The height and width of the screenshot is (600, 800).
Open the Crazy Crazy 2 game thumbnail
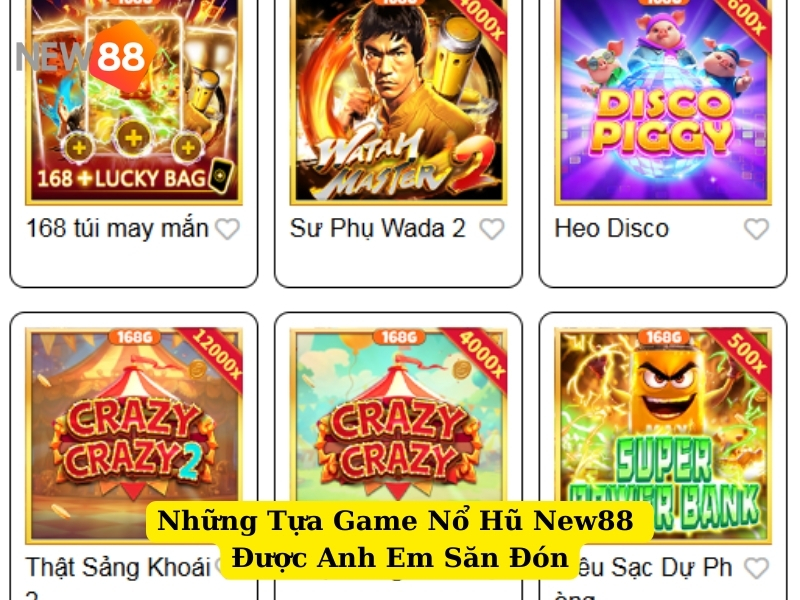[134, 436]
